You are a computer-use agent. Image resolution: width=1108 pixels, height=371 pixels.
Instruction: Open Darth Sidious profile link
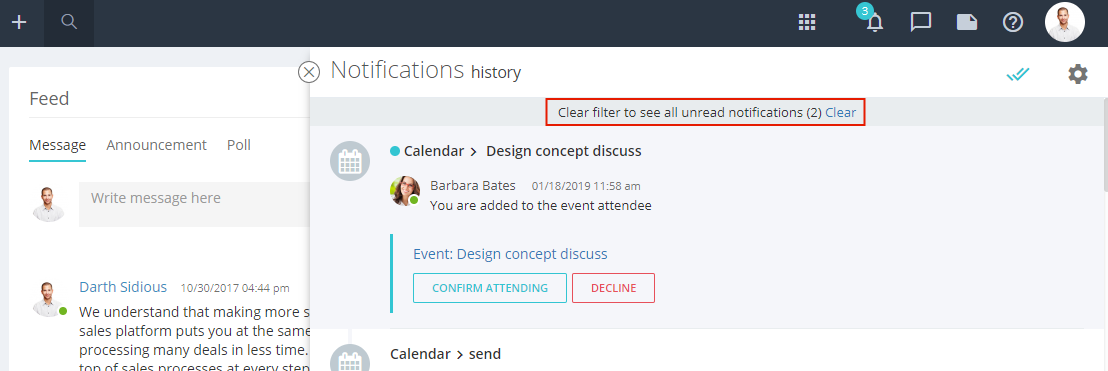click(123, 287)
